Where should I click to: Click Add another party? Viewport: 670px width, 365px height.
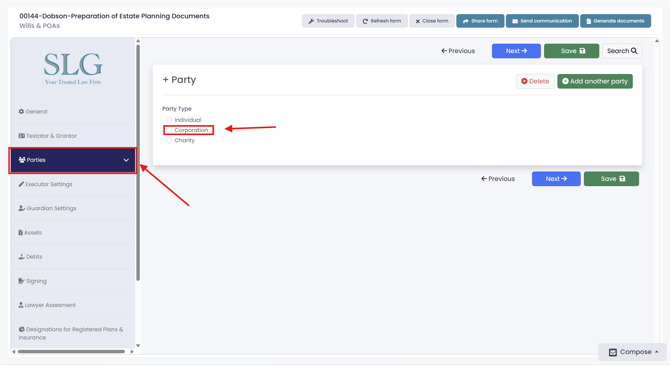click(x=595, y=81)
